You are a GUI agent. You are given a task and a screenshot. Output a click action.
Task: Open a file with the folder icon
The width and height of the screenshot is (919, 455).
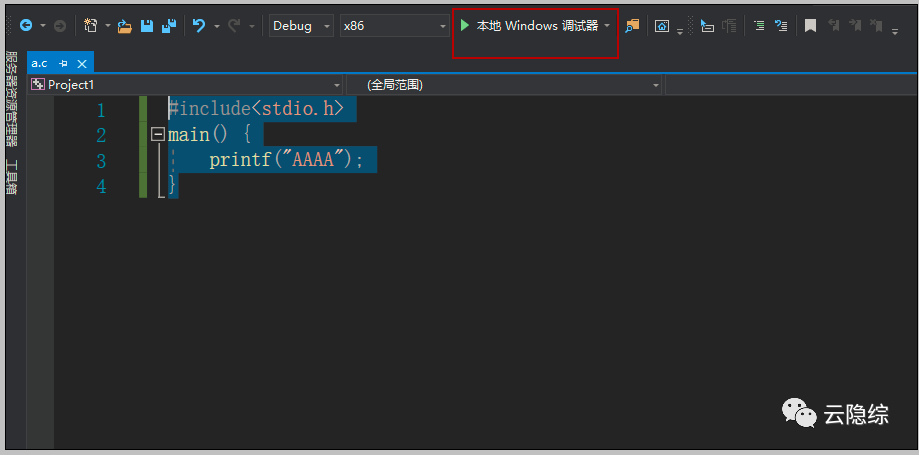pyautogui.click(x=125, y=26)
